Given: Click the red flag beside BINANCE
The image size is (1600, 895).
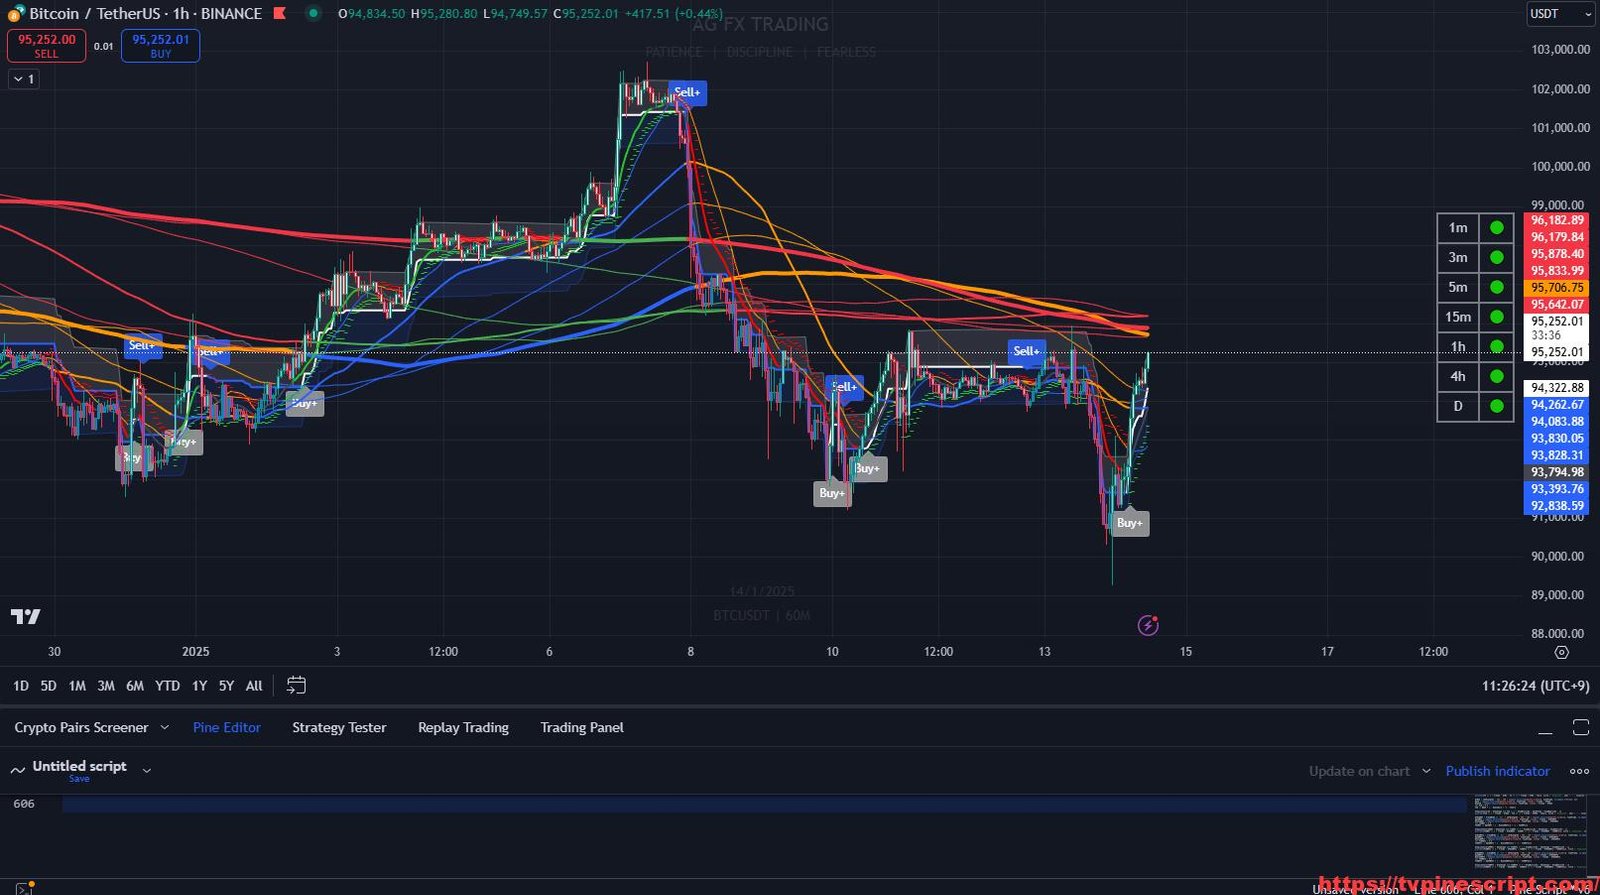Looking at the screenshot, I should [x=280, y=13].
